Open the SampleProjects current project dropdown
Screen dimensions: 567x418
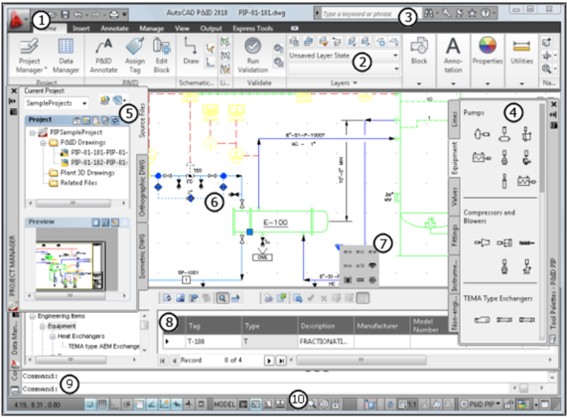click(56, 103)
